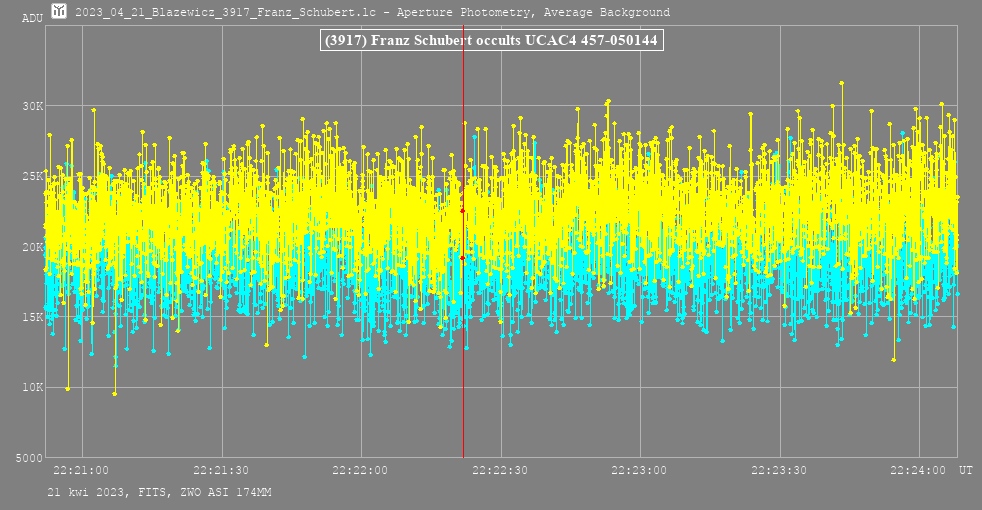
Task: Click the 5000 ADU axis label
Action: coord(29,458)
